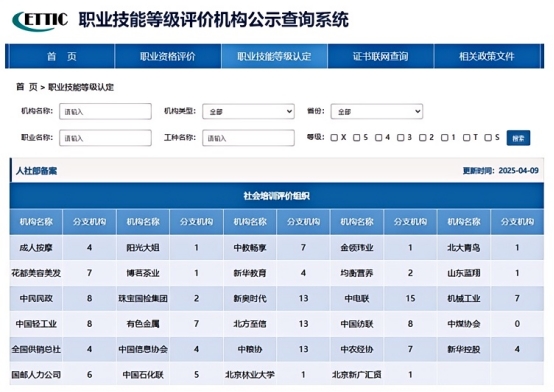The height and width of the screenshot is (392, 554).
Task: Open the 中电联 organization entry
Action: 357,298
